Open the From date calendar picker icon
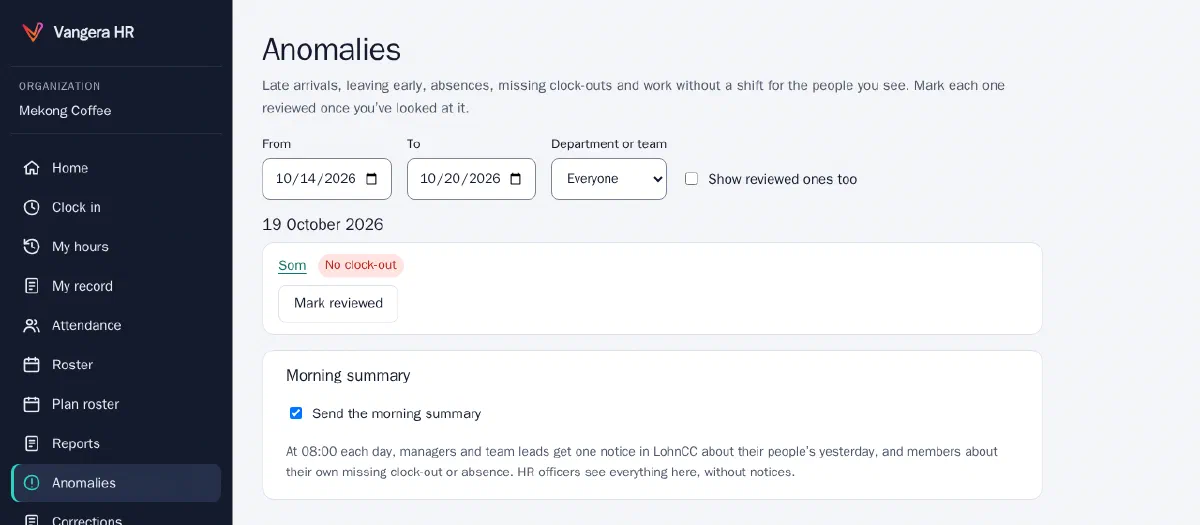 point(372,179)
